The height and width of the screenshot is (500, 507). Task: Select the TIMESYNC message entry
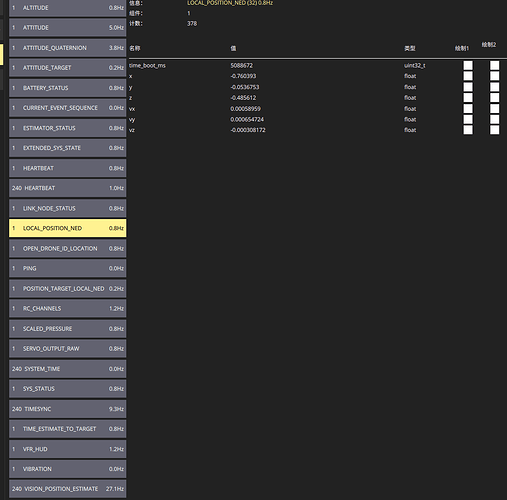coord(67,409)
